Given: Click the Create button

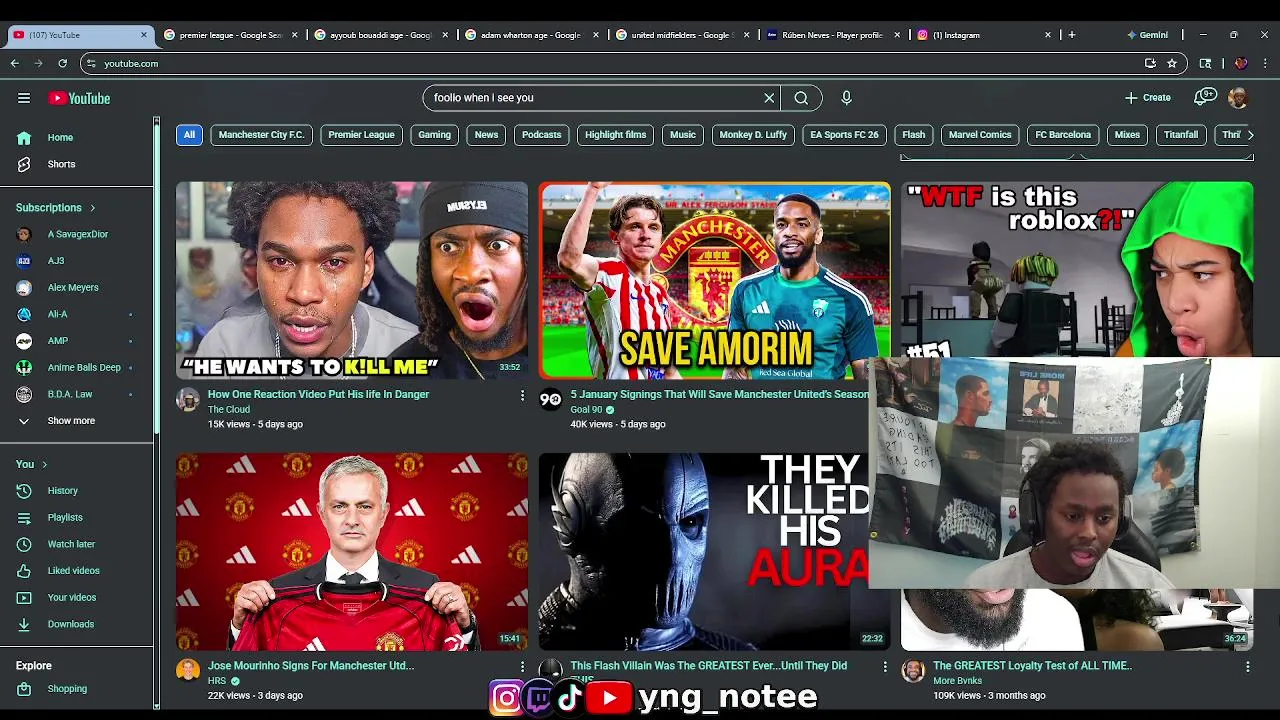Looking at the screenshot, I should click(1148, 98).
